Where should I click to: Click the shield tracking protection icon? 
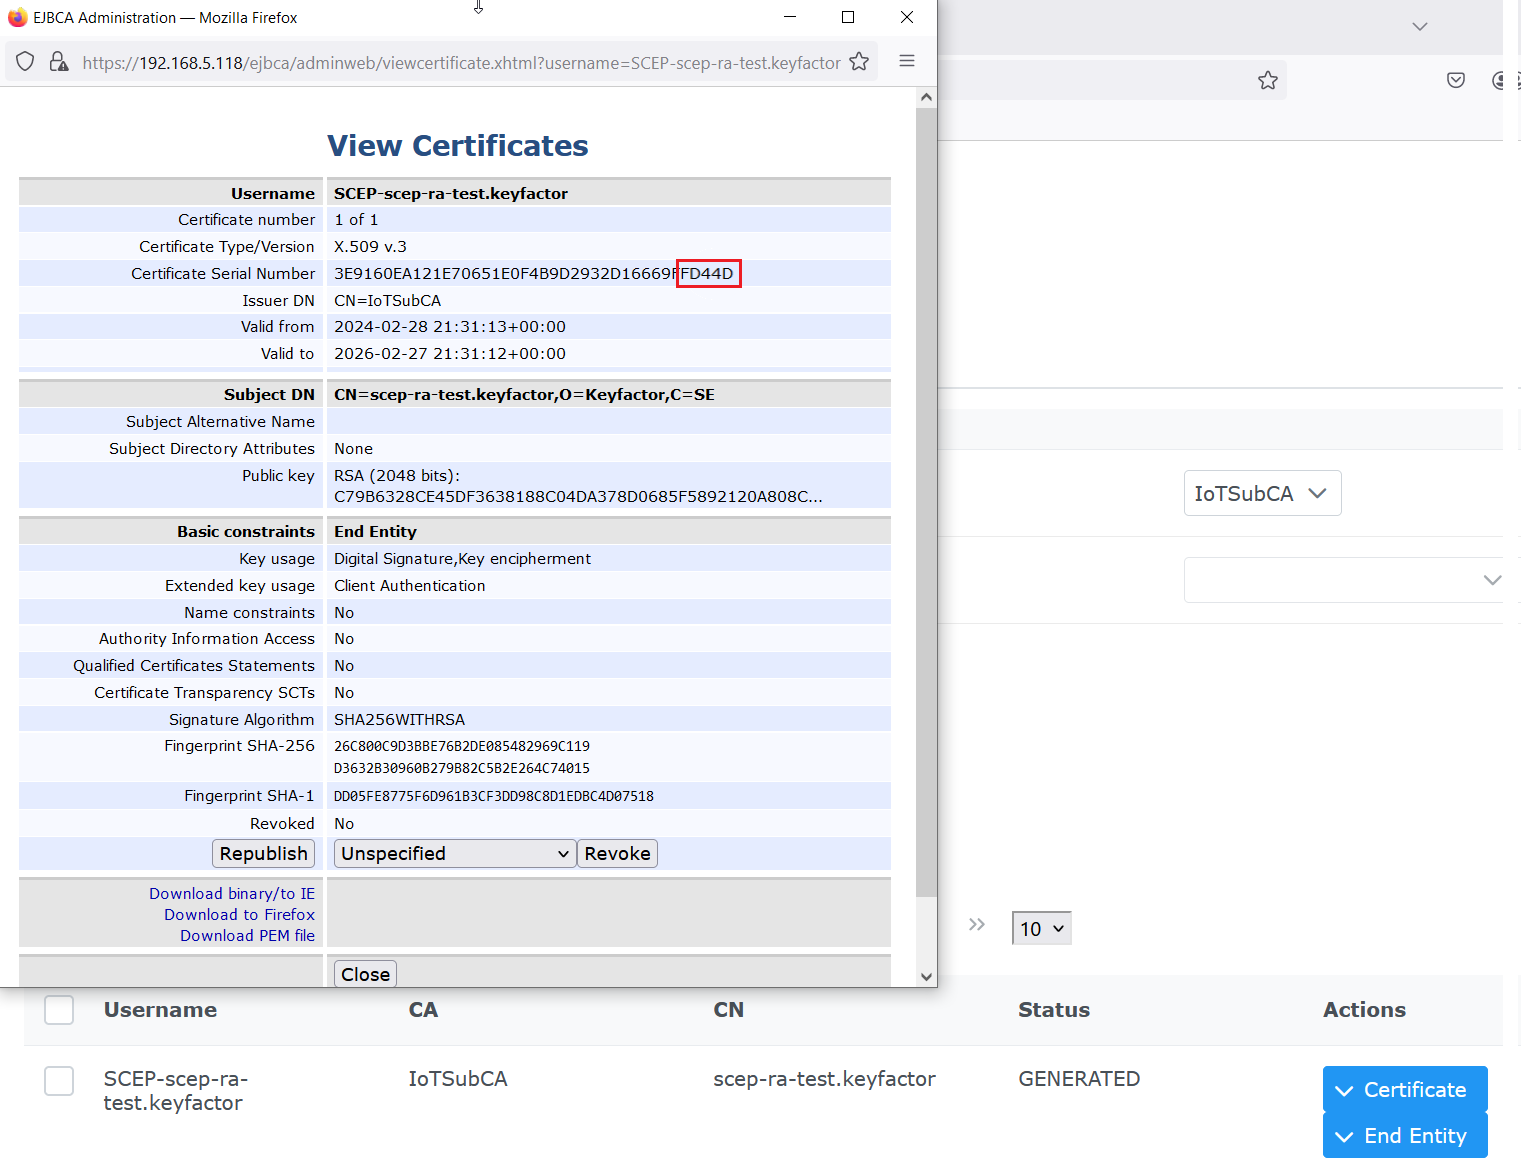(26, 62)
